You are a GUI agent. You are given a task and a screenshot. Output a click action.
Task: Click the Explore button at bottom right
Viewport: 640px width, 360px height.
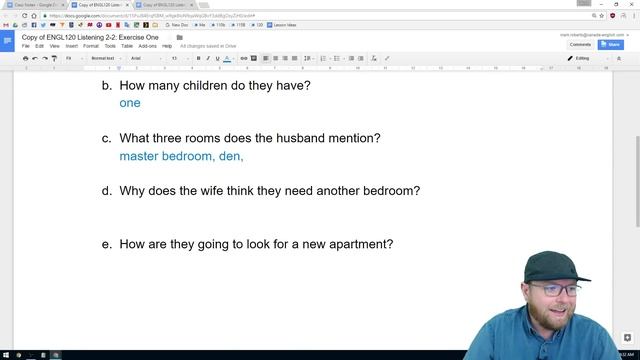627,338
